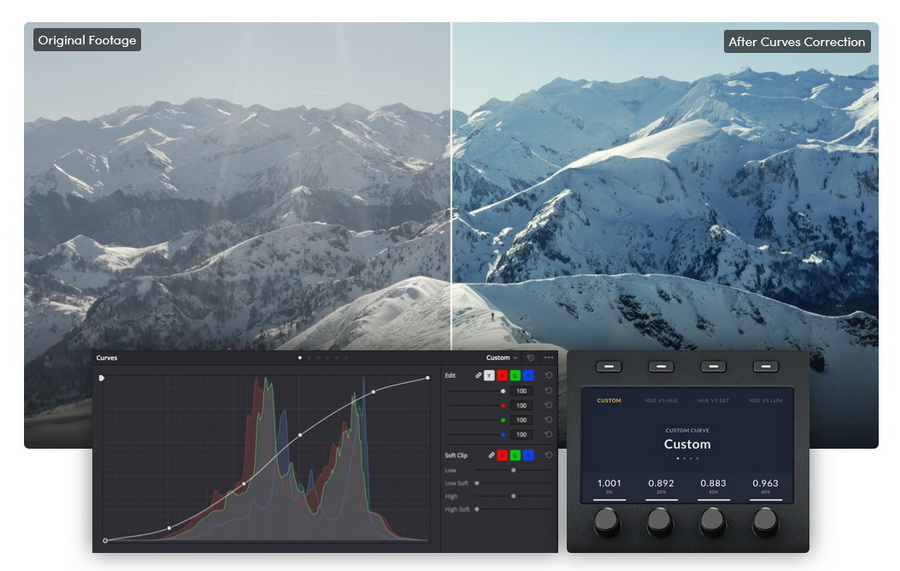Image resolution: width=900 pixels, height=571 pixels.
Task: Reset the blue intensity slider
Action: [549, 434]
